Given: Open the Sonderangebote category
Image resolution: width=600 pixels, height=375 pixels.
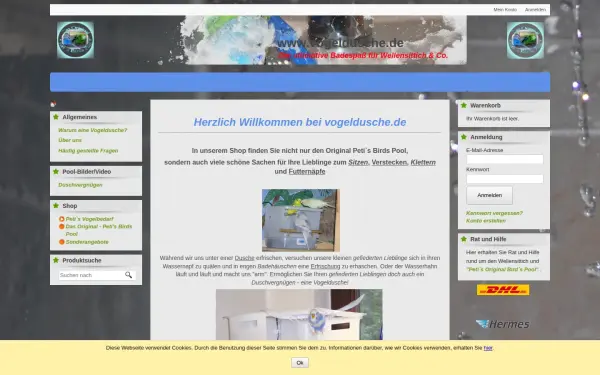Looking at the screenshot, I should click(x=87, y=242).
